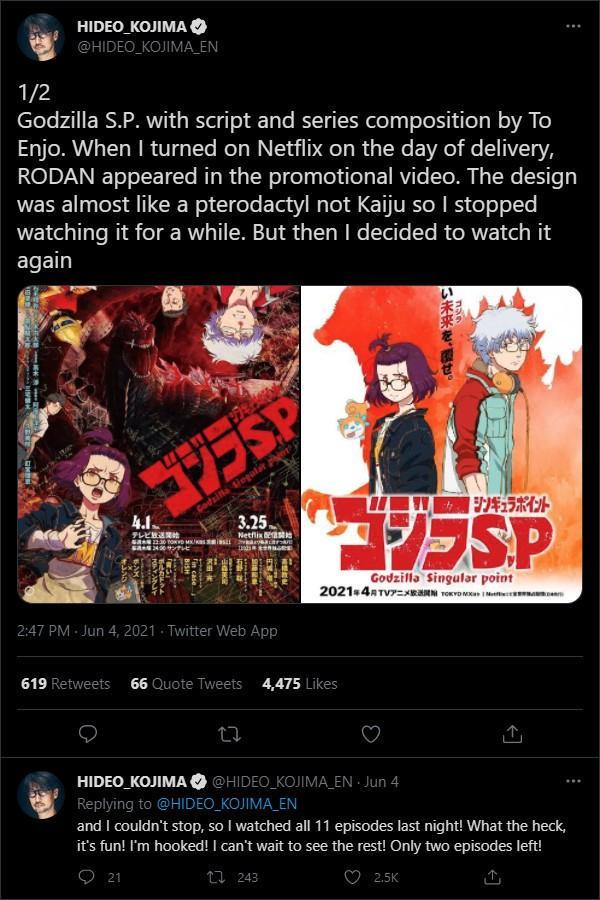Click the @HIDEO_KOJIMA_EN handle under the top name
The height and width of the screenshot is (900, 600).
pyautogui.click(x=148, y=47)
